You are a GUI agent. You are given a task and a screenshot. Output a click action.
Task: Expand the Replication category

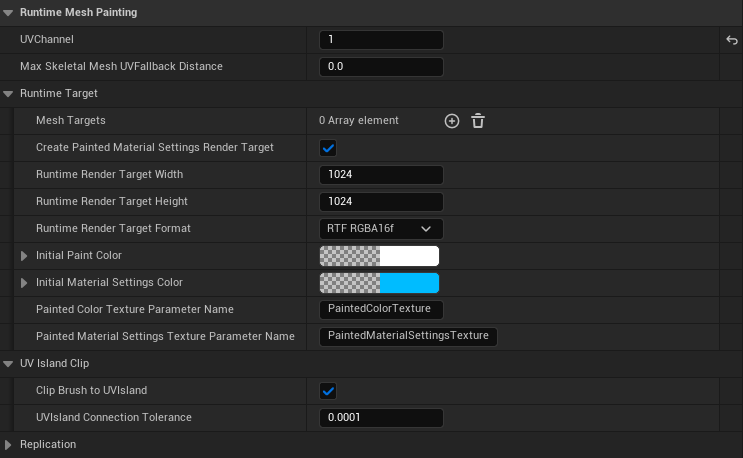(x=8, y=445)
